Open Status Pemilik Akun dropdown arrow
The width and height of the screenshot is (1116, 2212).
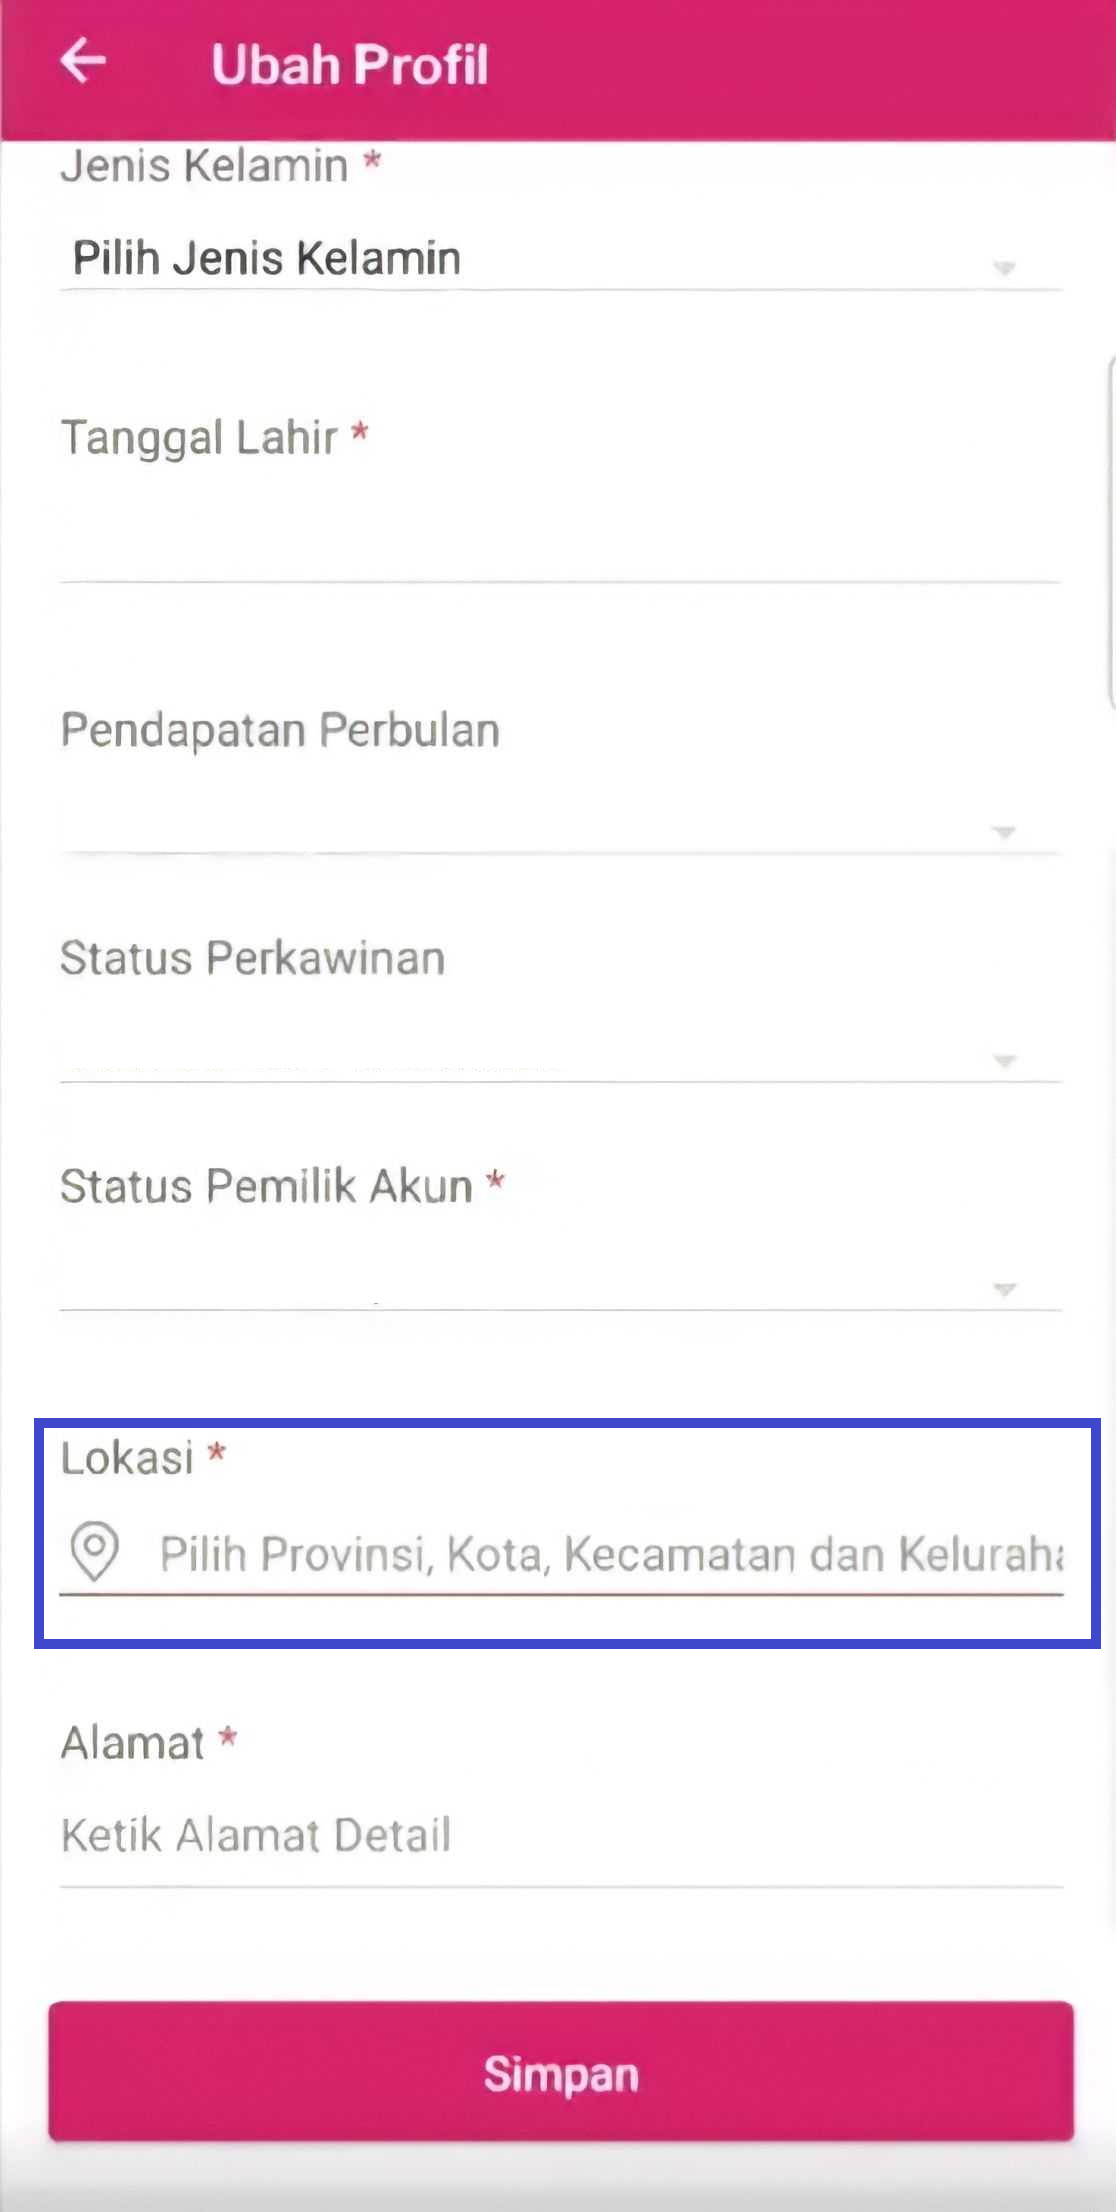pos(1004,1289)
